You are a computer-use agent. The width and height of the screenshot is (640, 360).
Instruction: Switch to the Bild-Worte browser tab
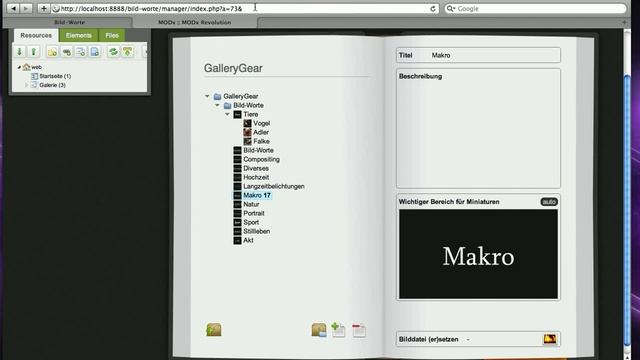click(69, 22)
